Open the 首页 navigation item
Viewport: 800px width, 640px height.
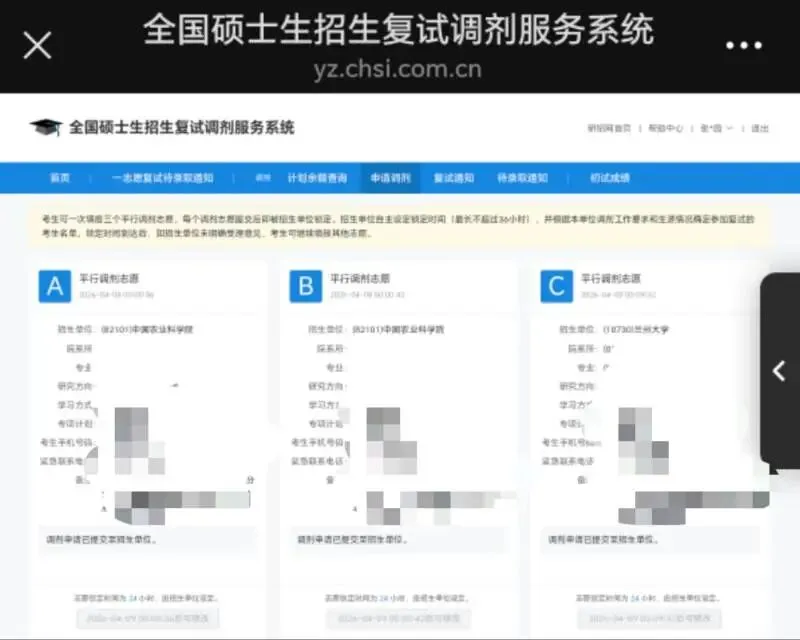tap(60, 178)
